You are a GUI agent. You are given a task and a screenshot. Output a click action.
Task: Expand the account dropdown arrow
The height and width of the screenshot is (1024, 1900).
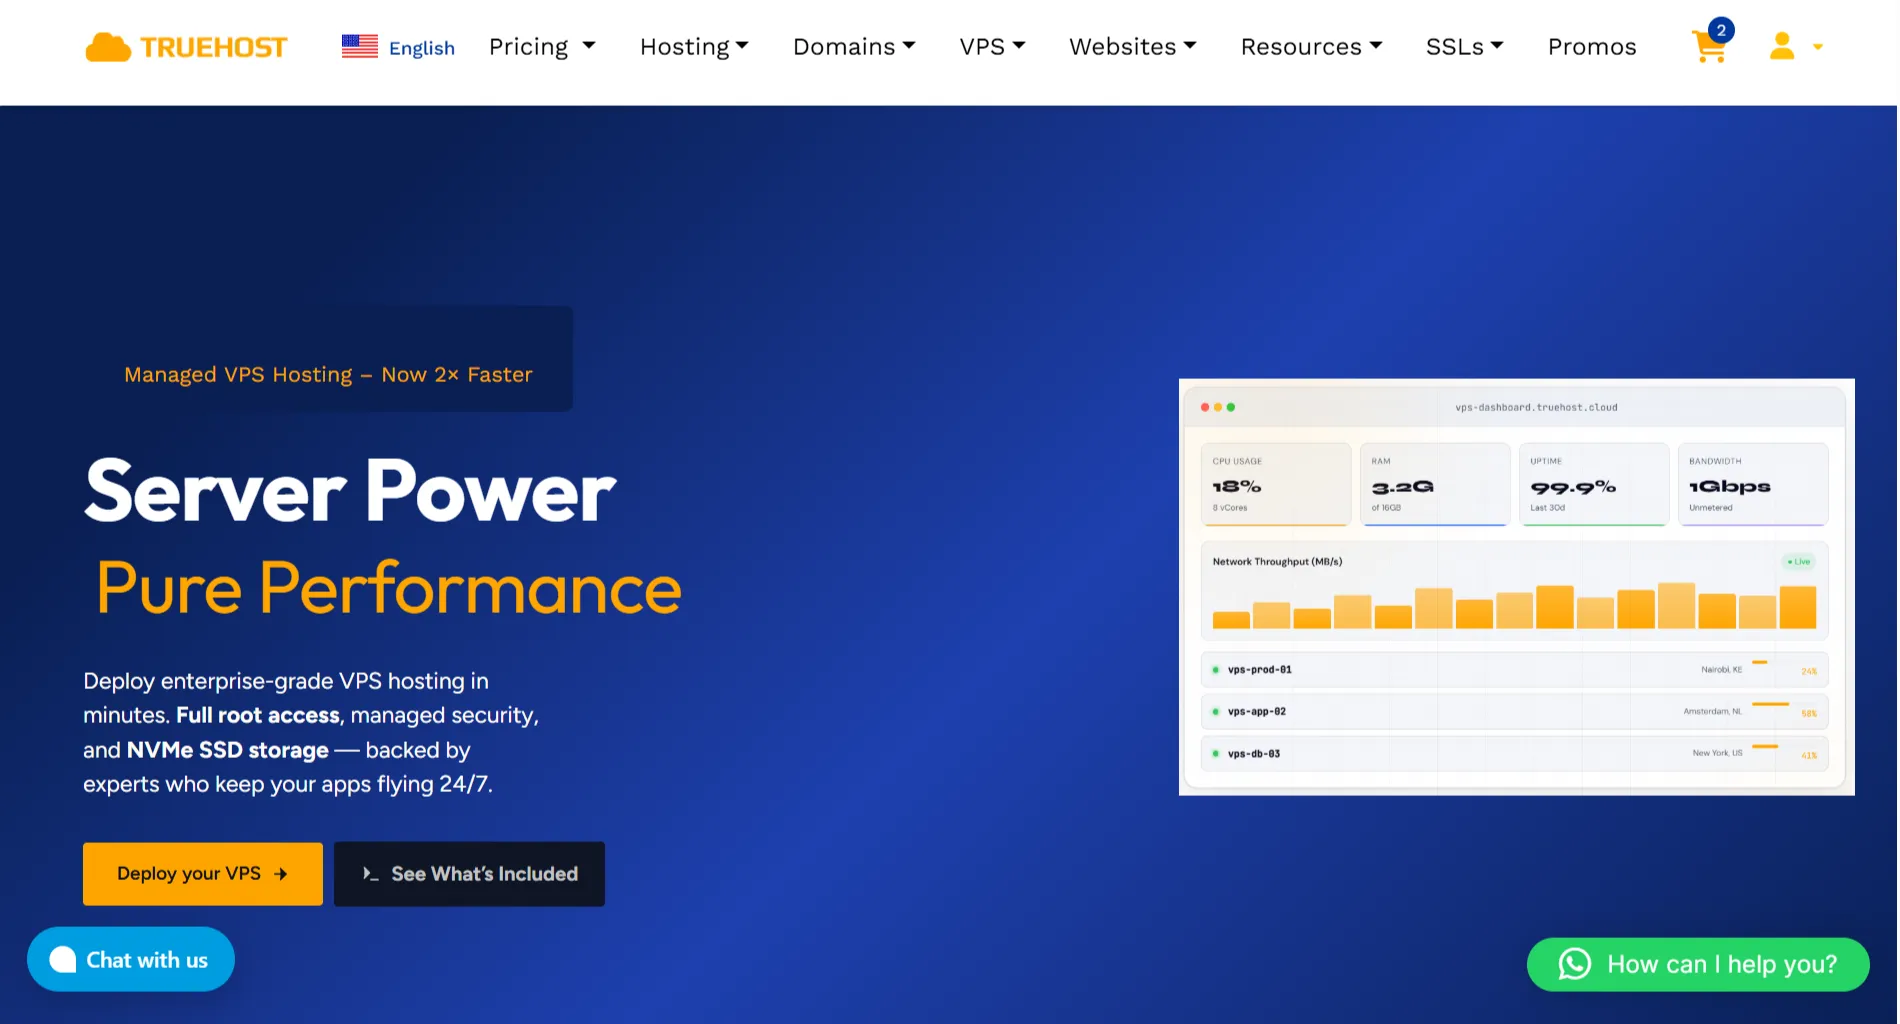coord(1818,47)
